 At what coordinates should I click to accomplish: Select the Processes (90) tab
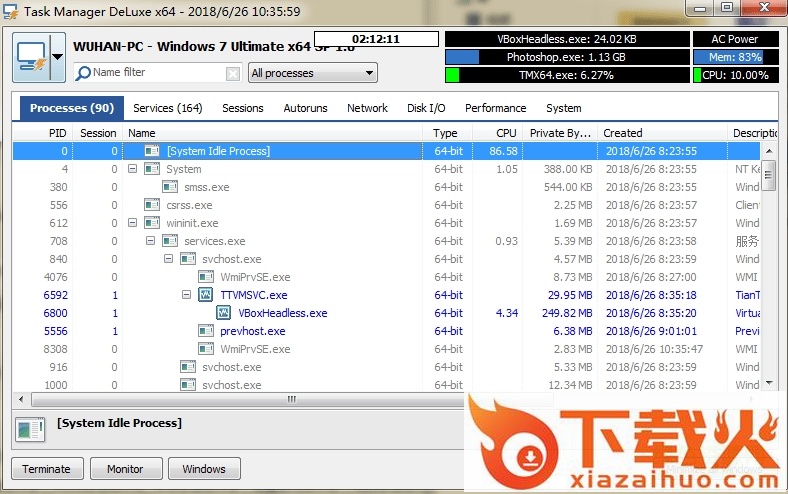click(72, 108)
